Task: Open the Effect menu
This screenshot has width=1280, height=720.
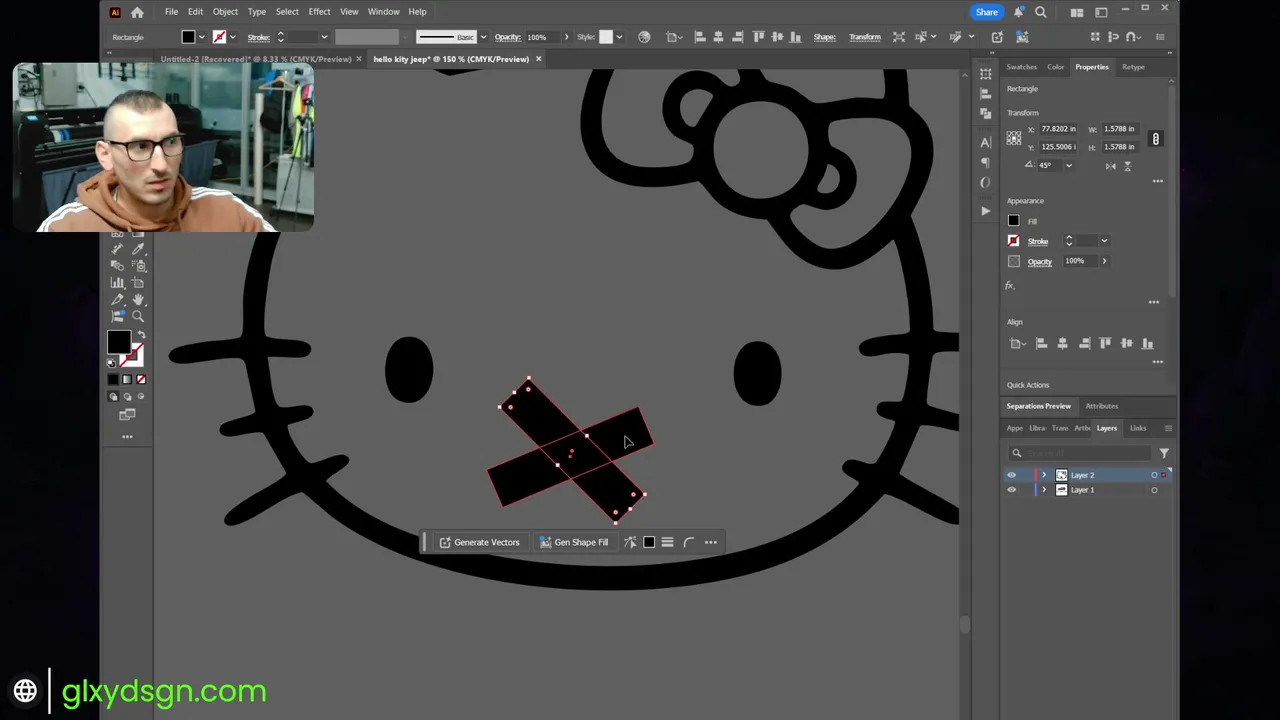Action: (319, 12)
